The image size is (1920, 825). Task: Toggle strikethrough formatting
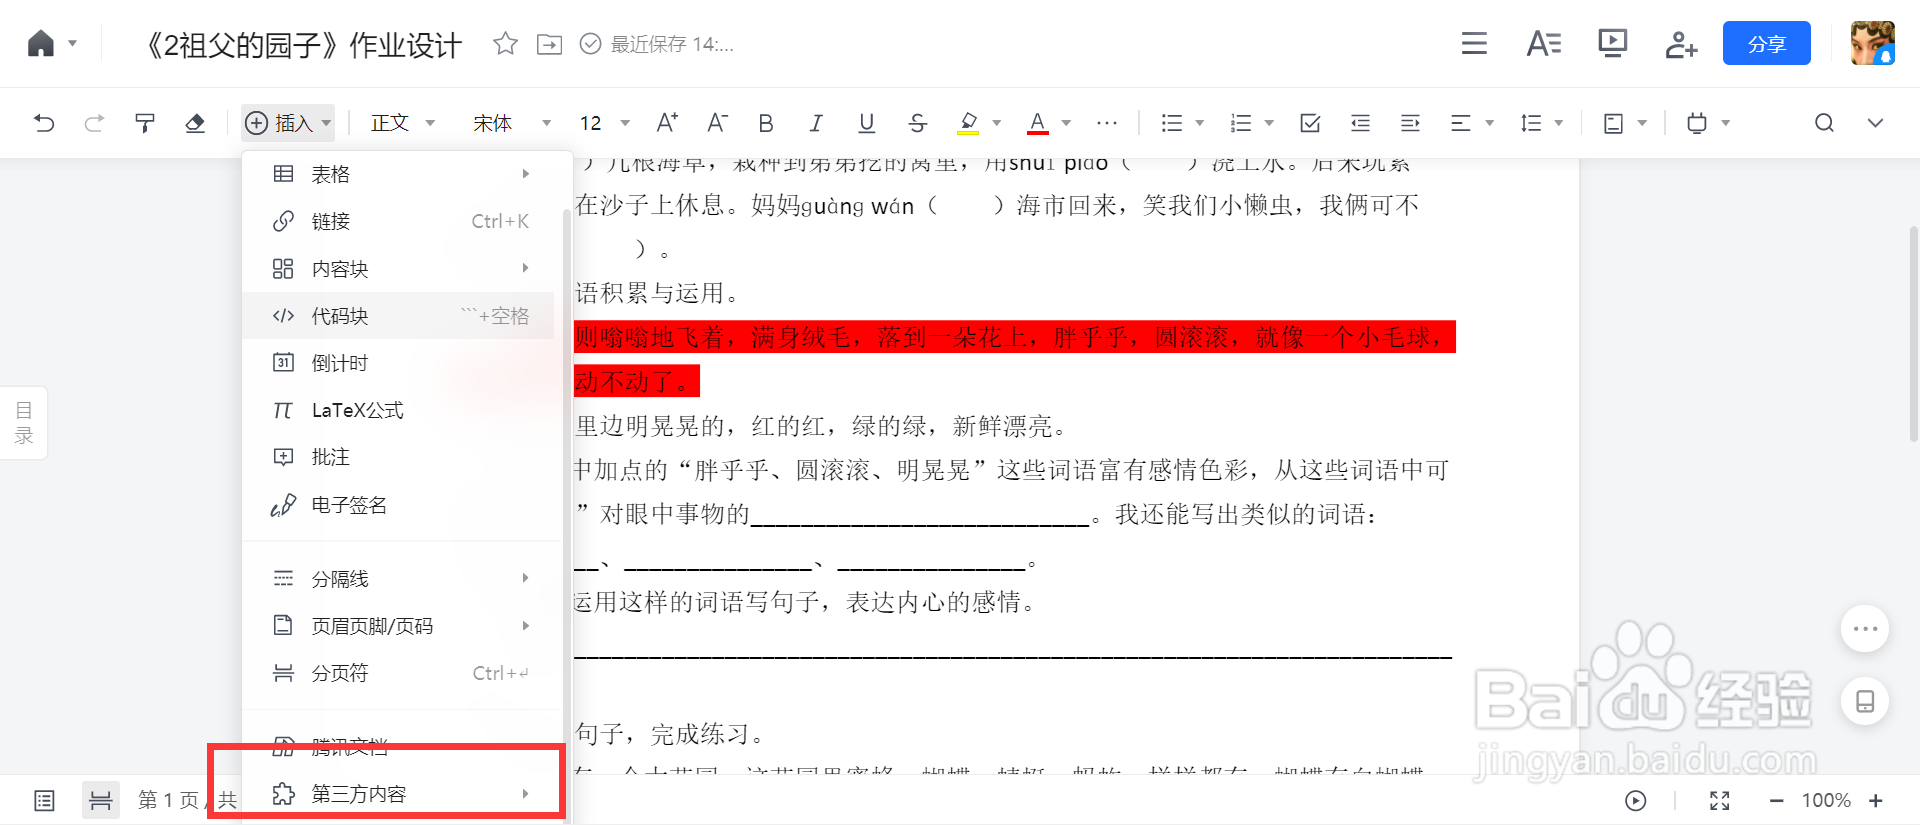coord(917,123)
